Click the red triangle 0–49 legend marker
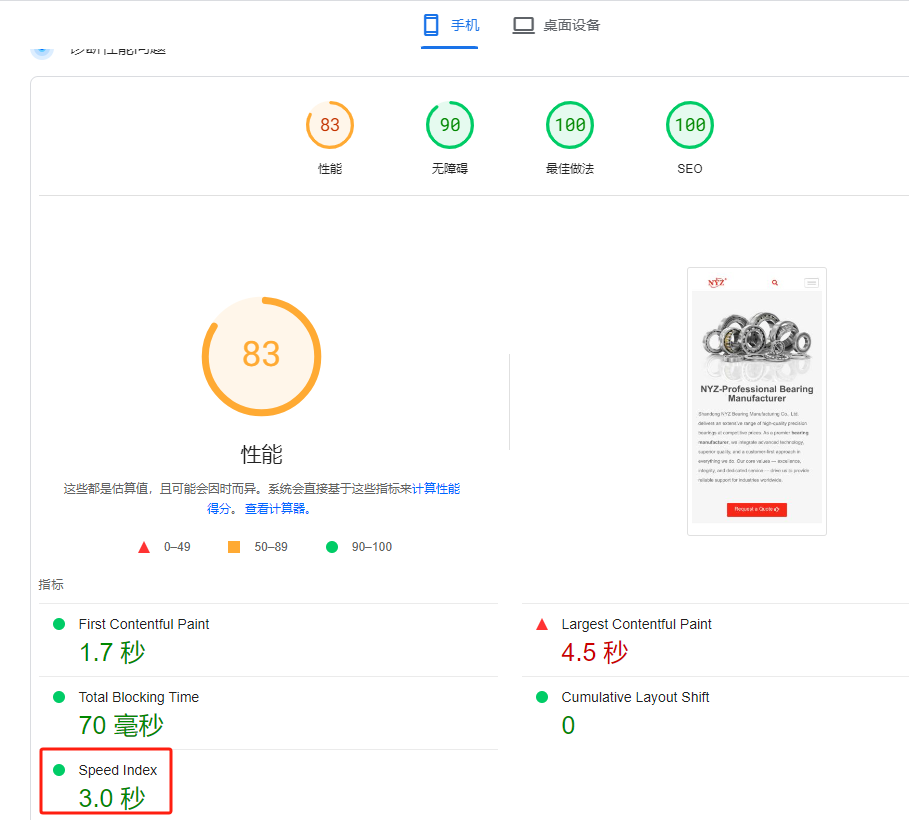This screenshot has height=820, width=909. coord(144,547)
